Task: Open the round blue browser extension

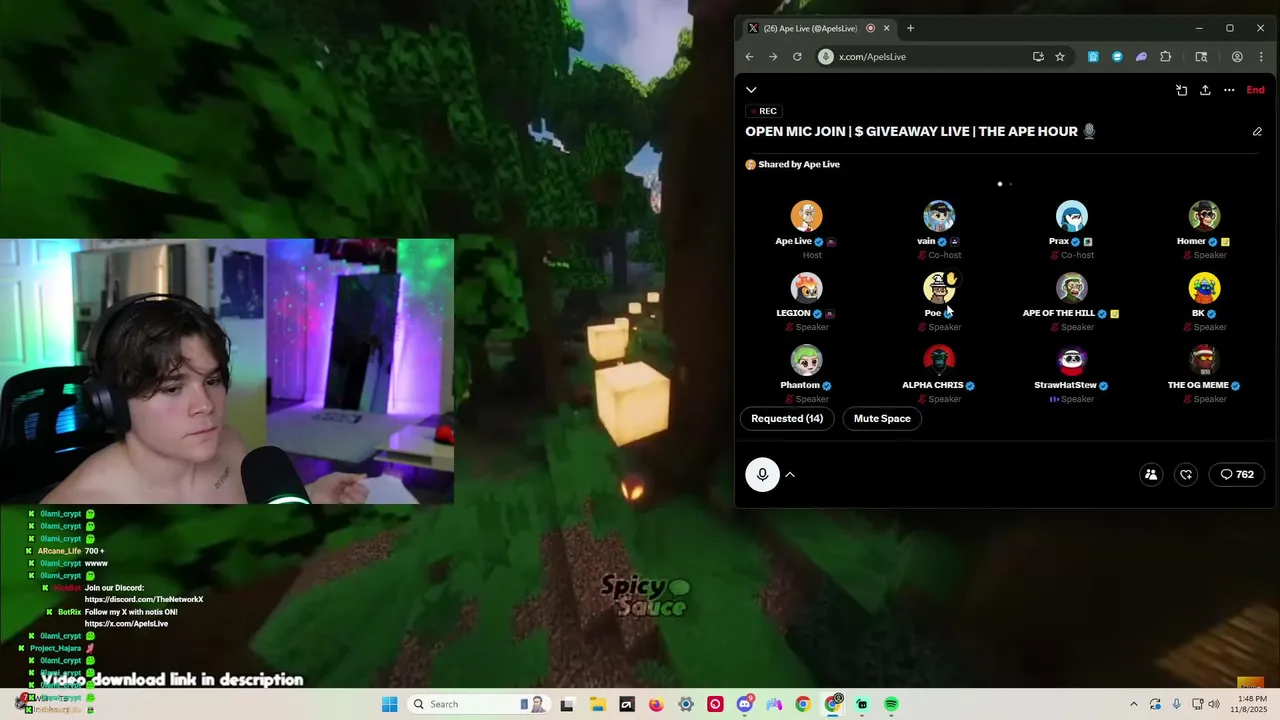Action: pos(1117,57)
